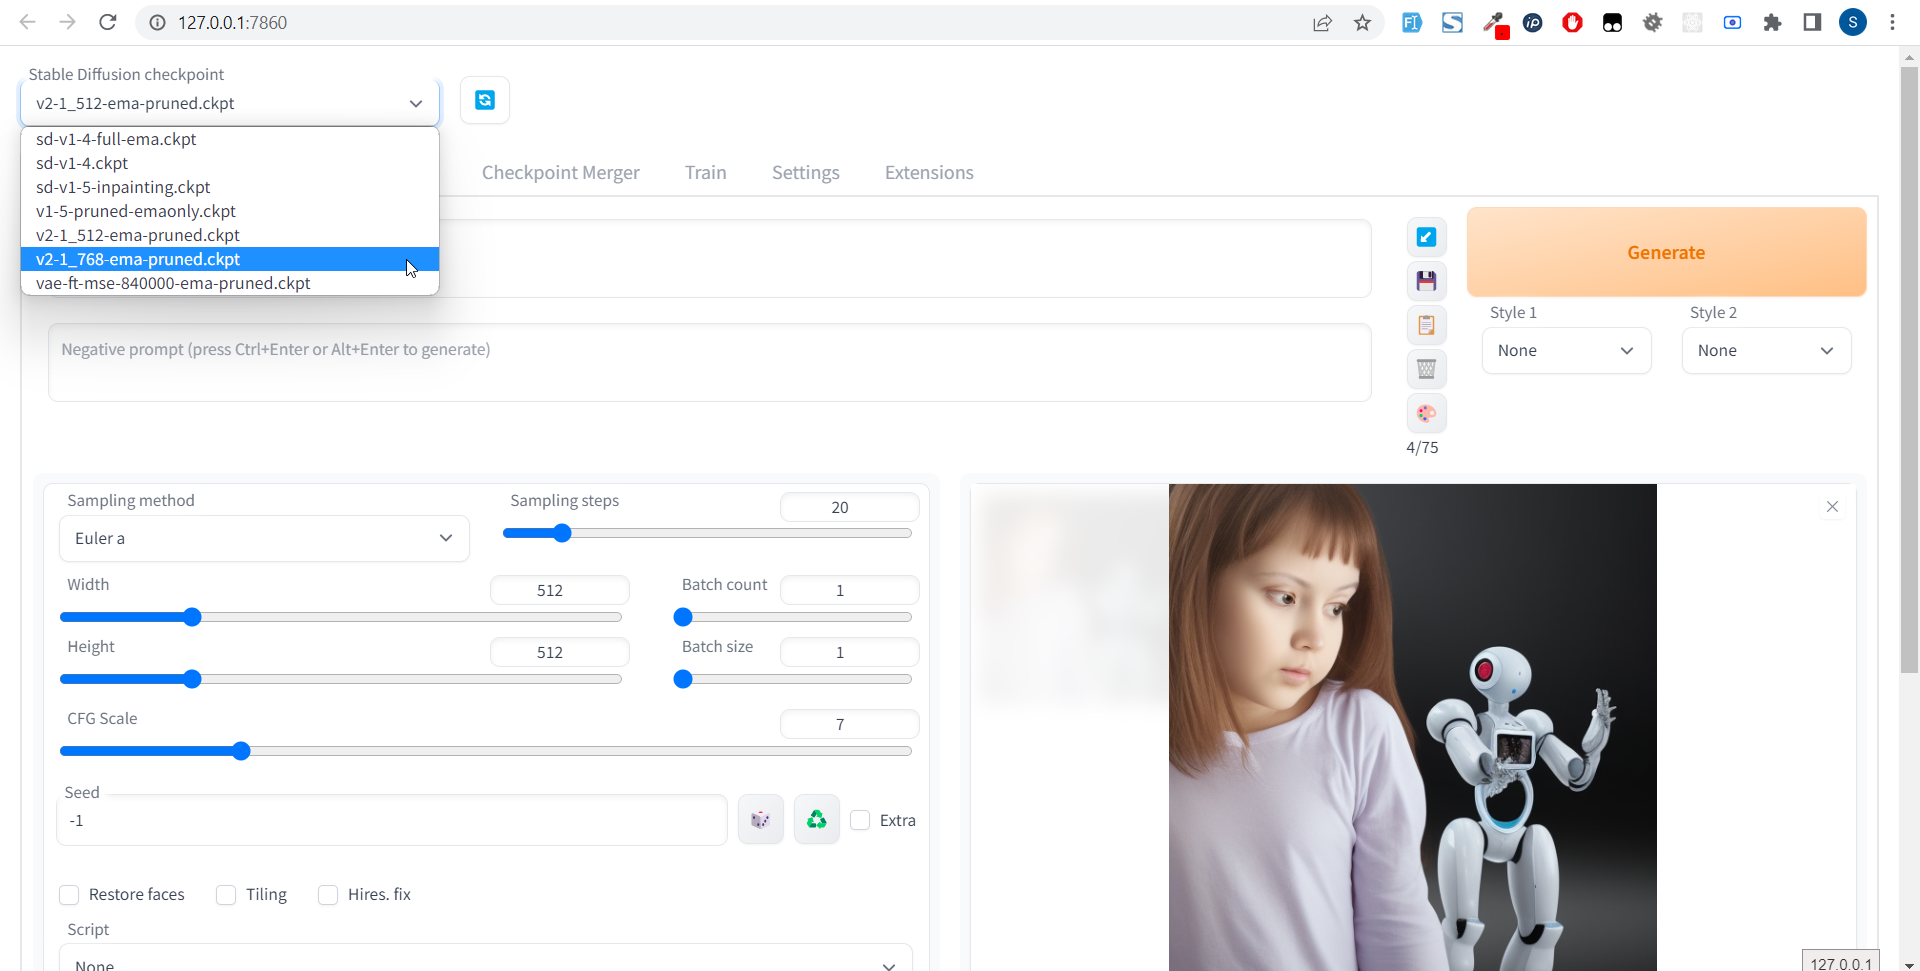Viewport: 1920px width, 971px height.
Task: Toggle Hires. fix
Action: pyautogui.click(x=328, y=895)
